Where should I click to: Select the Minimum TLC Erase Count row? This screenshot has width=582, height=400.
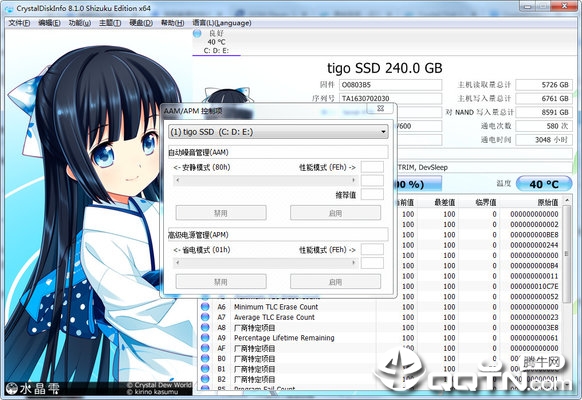[x=380, y=307]
